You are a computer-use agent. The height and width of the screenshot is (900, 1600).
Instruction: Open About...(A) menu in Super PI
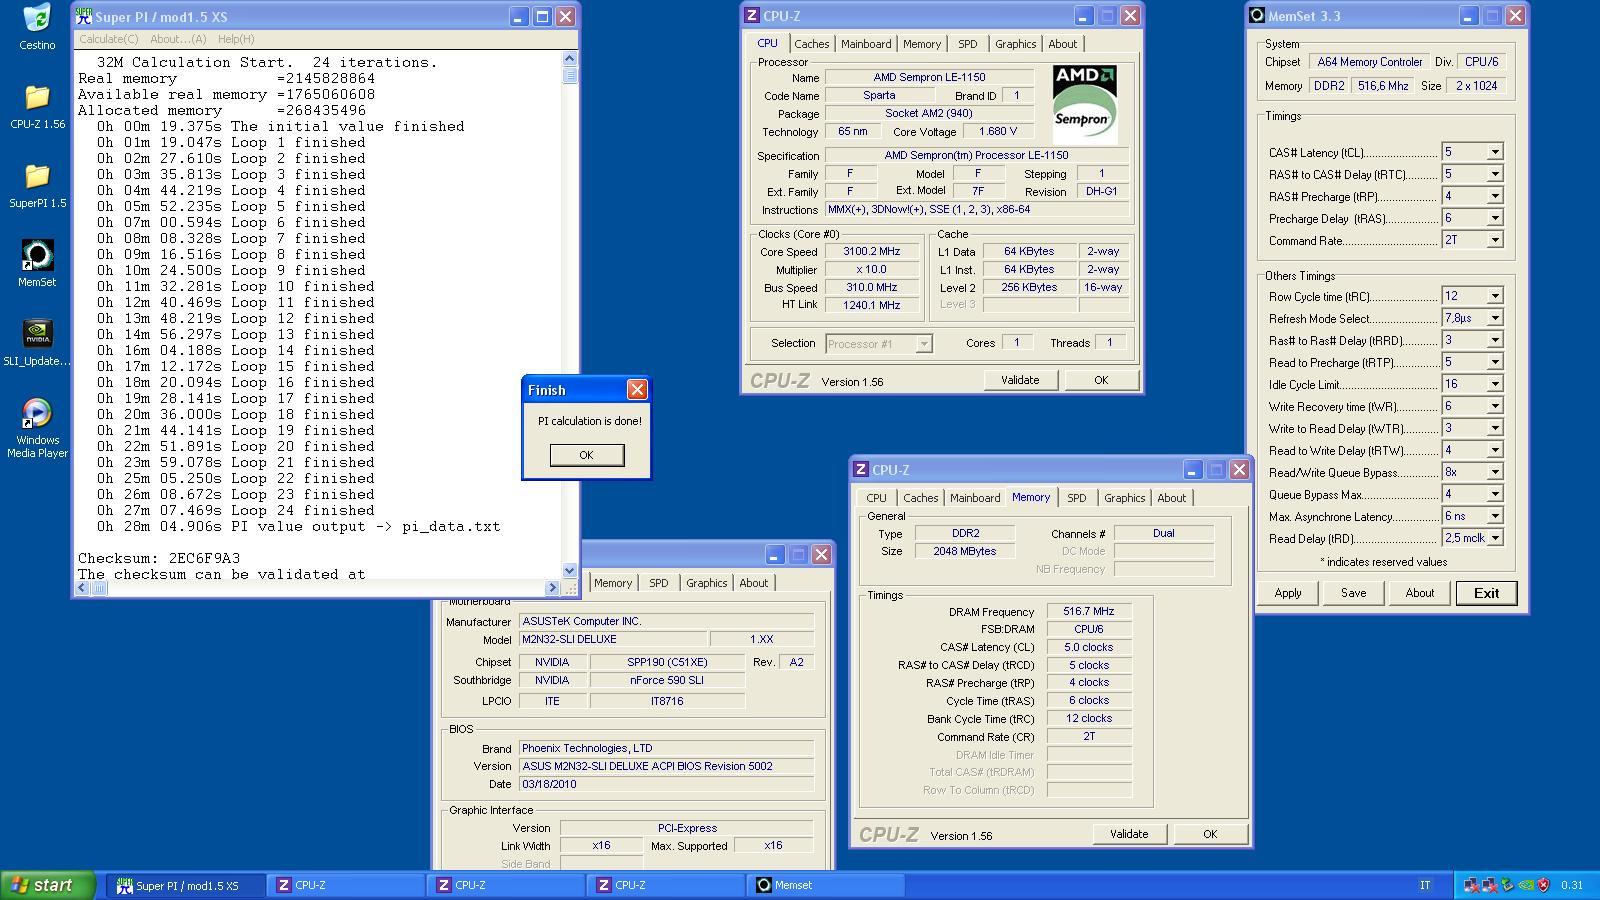[x=178, y=39]
